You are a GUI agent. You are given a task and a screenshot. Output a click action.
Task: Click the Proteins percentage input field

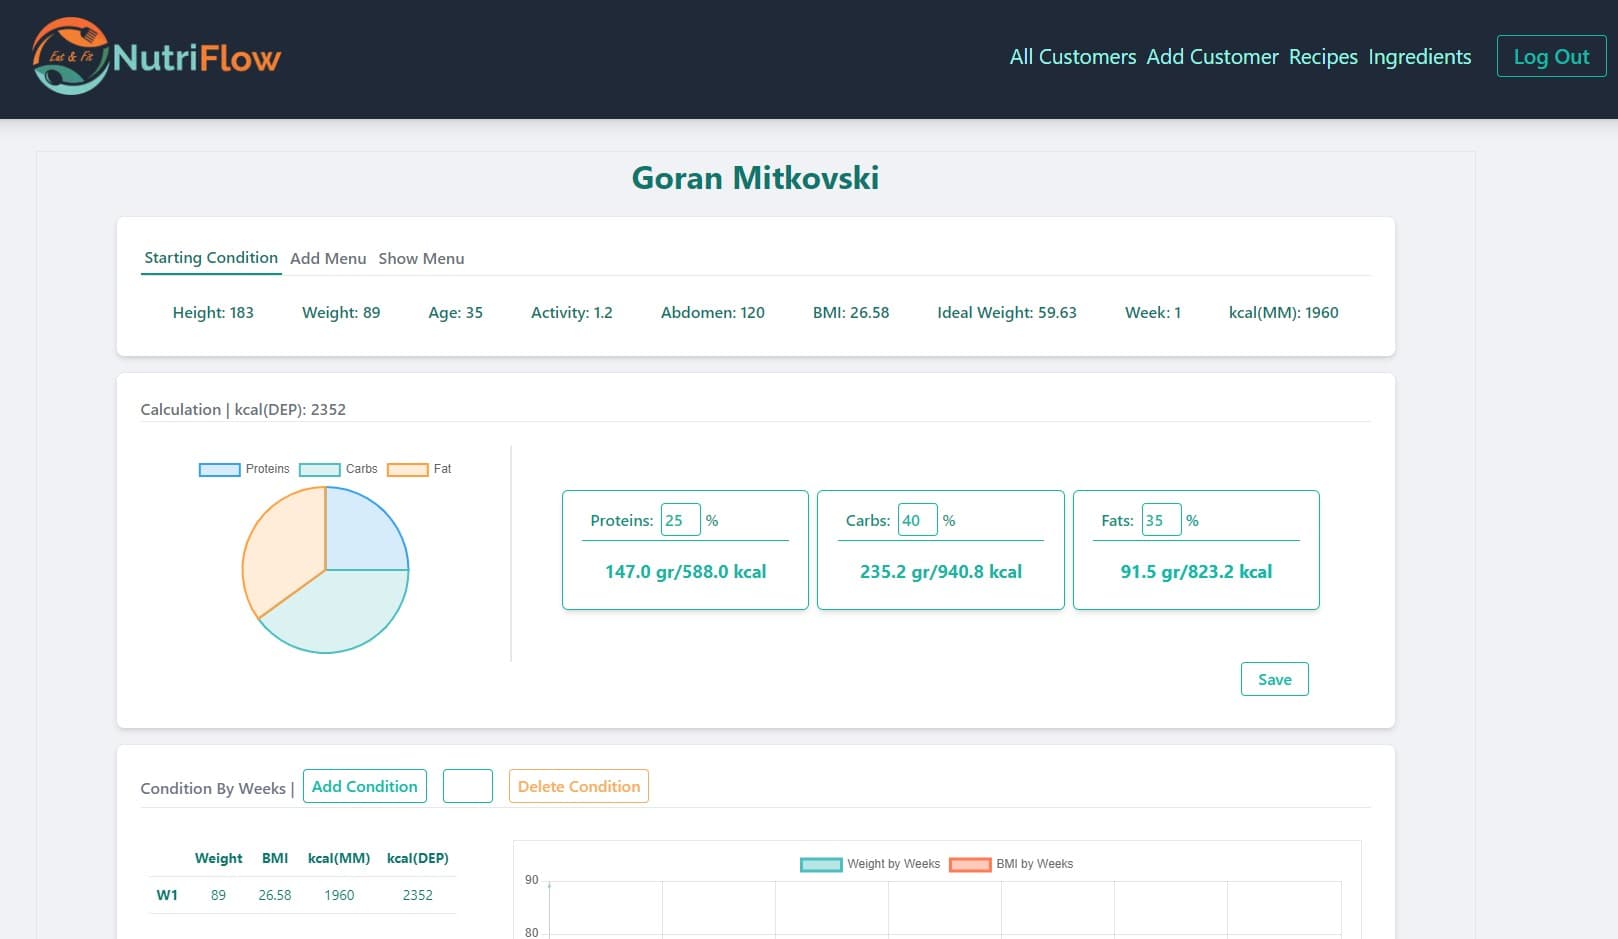click(x=680, y=520)
